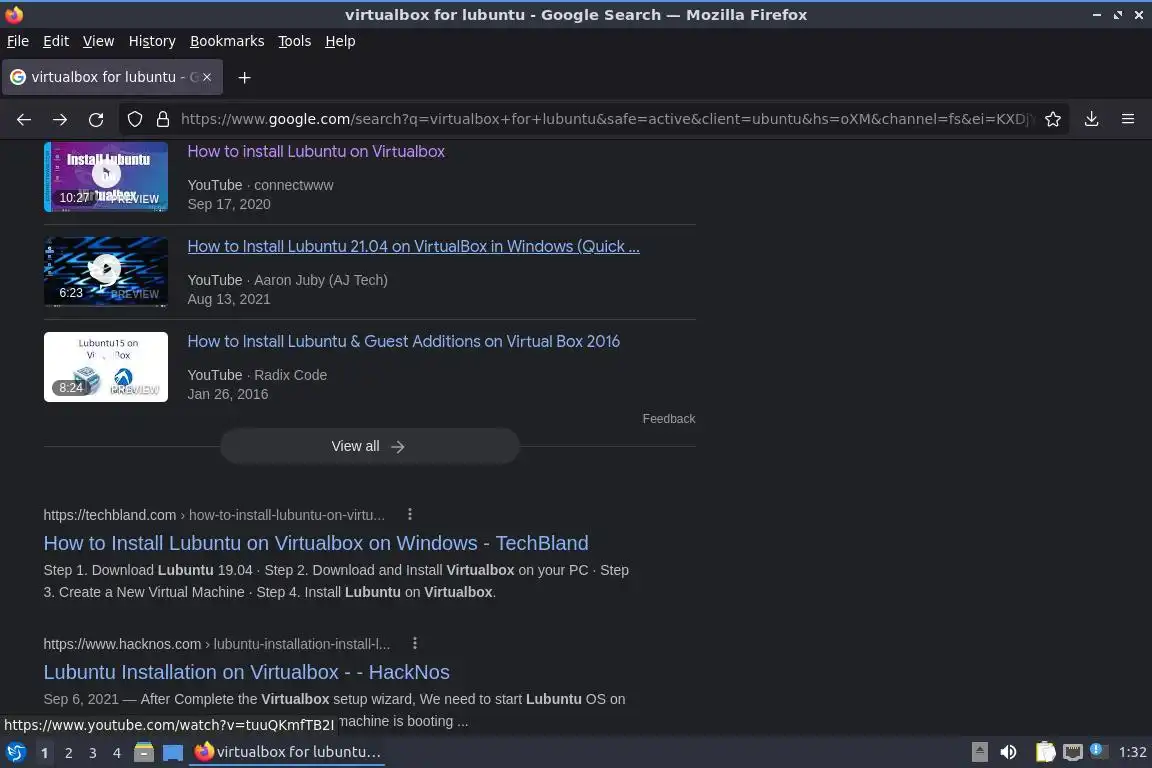Click 'YouTube · Aaron Juby (AJ Tech)' source text
This screenshot has width=1152, height=768.
click(287, 280)
